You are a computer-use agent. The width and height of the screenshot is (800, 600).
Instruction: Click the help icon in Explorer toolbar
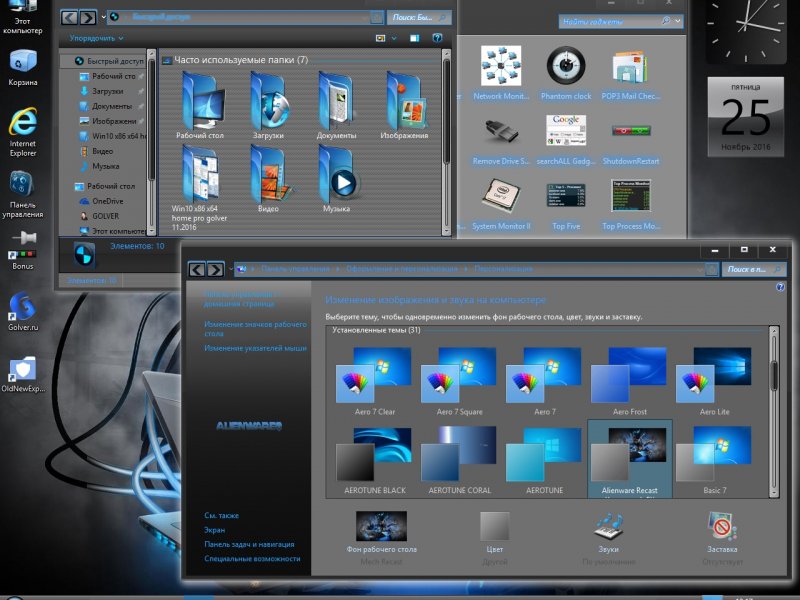pyautogui.click(x=437, y=38)
